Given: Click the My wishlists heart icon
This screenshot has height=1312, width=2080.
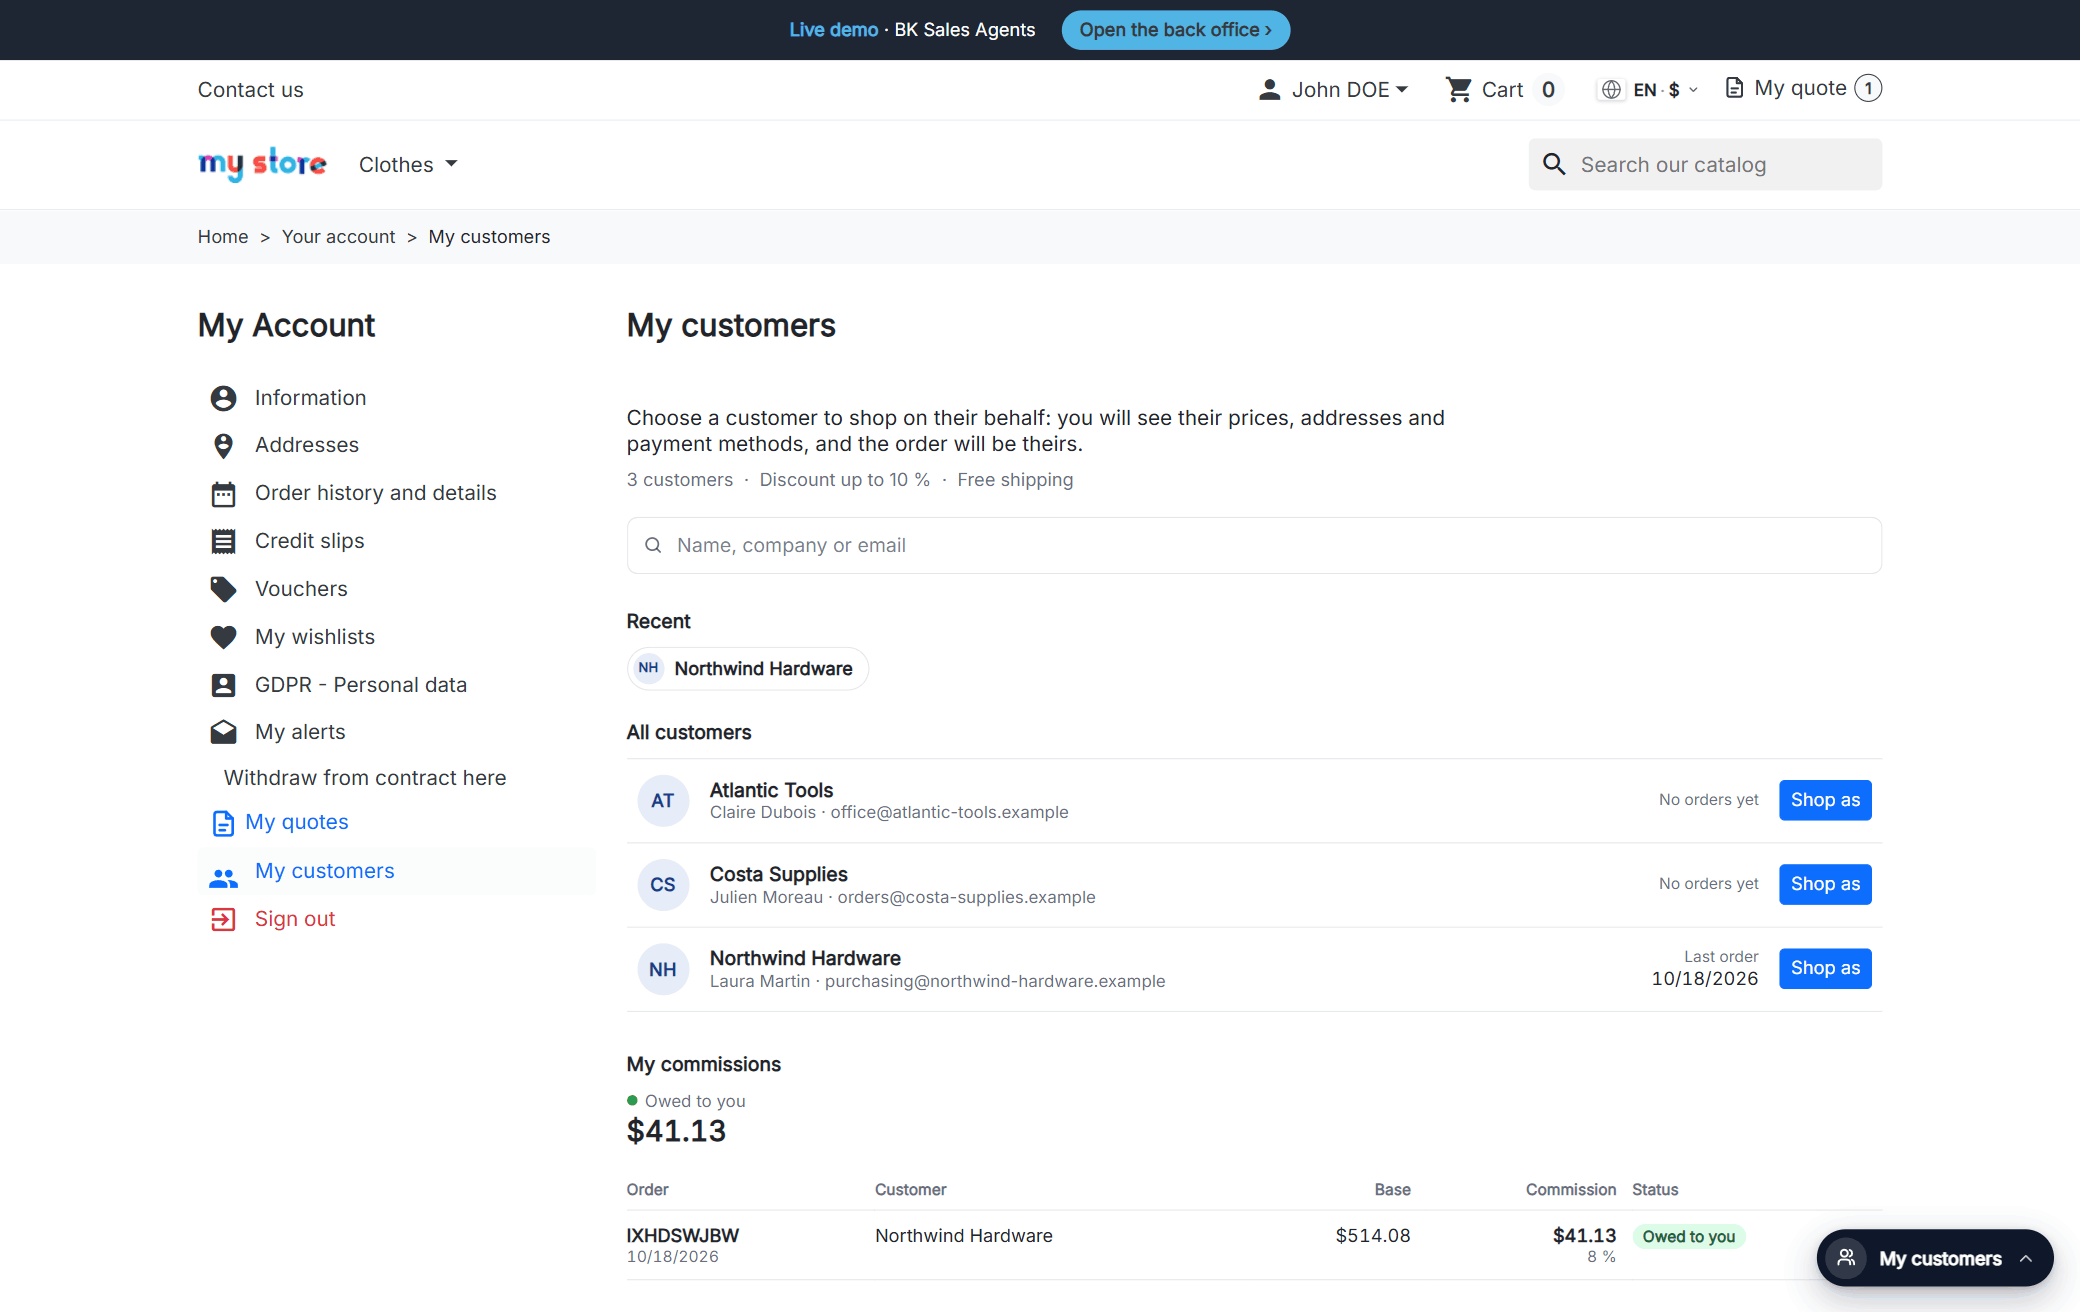Looking at the screenshot, I should pyautogui.click(x=223, y=637).
